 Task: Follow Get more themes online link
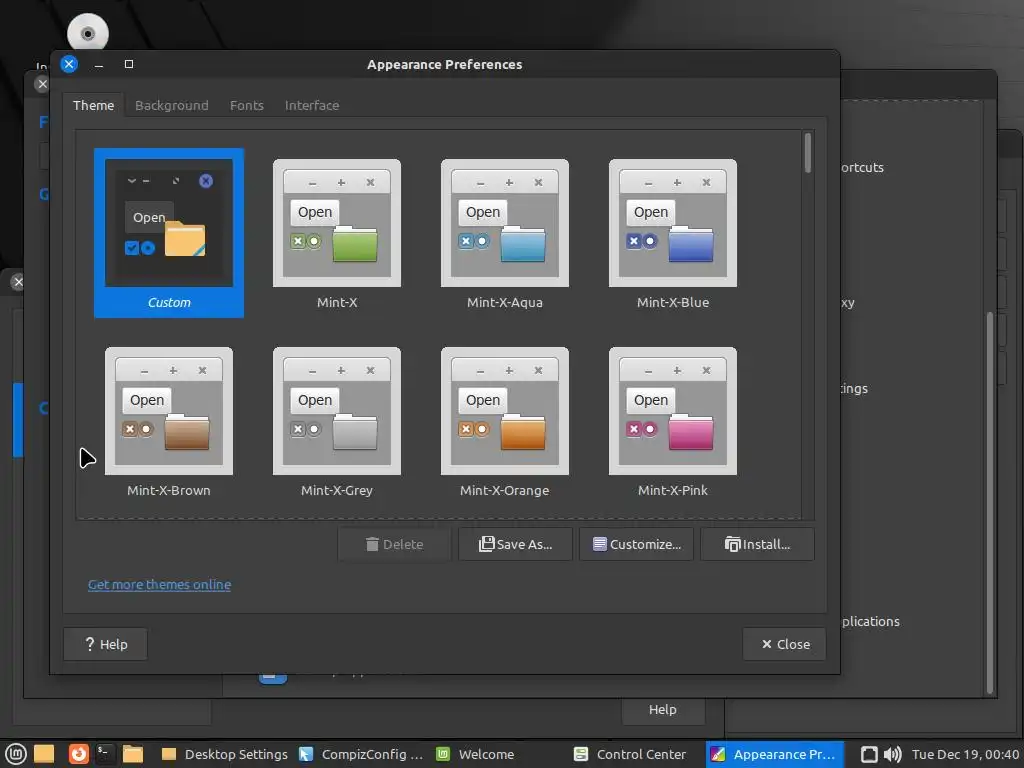point(159,584)
